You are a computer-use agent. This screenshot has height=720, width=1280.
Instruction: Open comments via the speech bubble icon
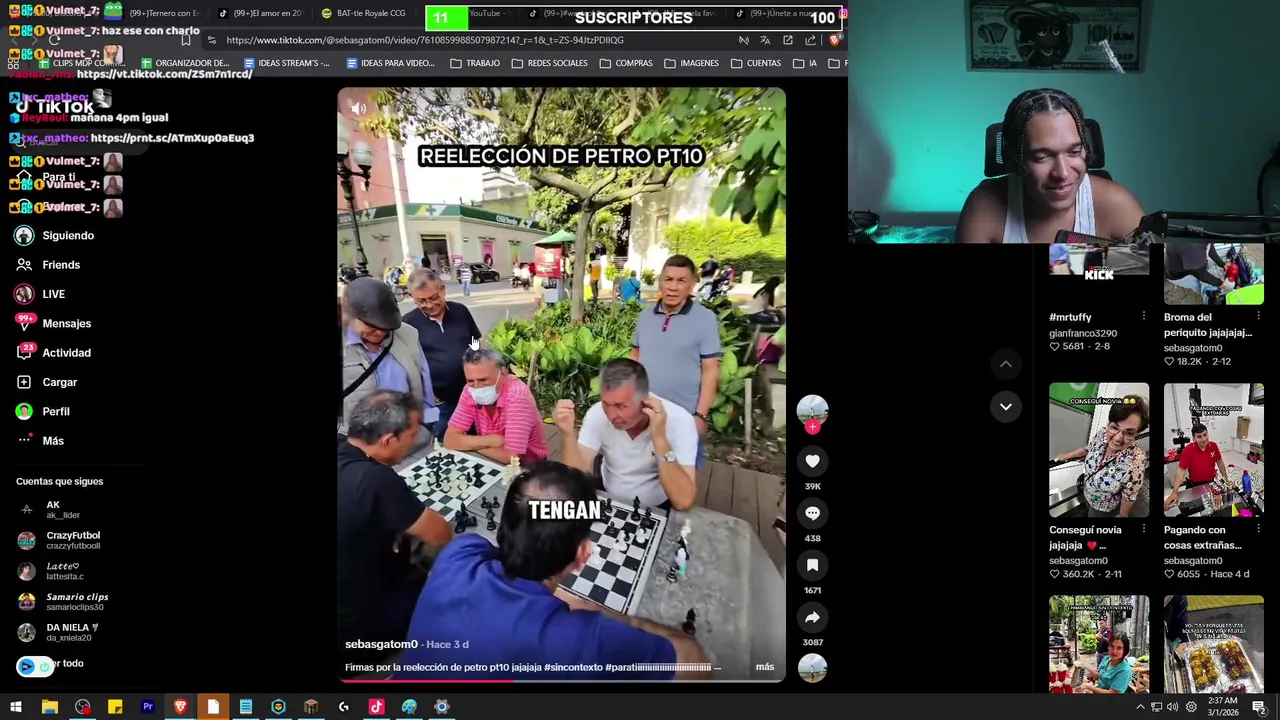tap(812, 513)
